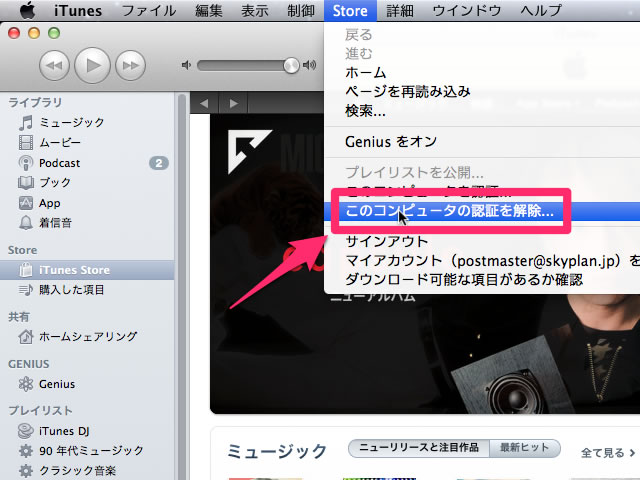Screen dimensions: 640x480
Task: Select ブック in the library sidebar
Action: pyautogui.click(x=87, y=182)
